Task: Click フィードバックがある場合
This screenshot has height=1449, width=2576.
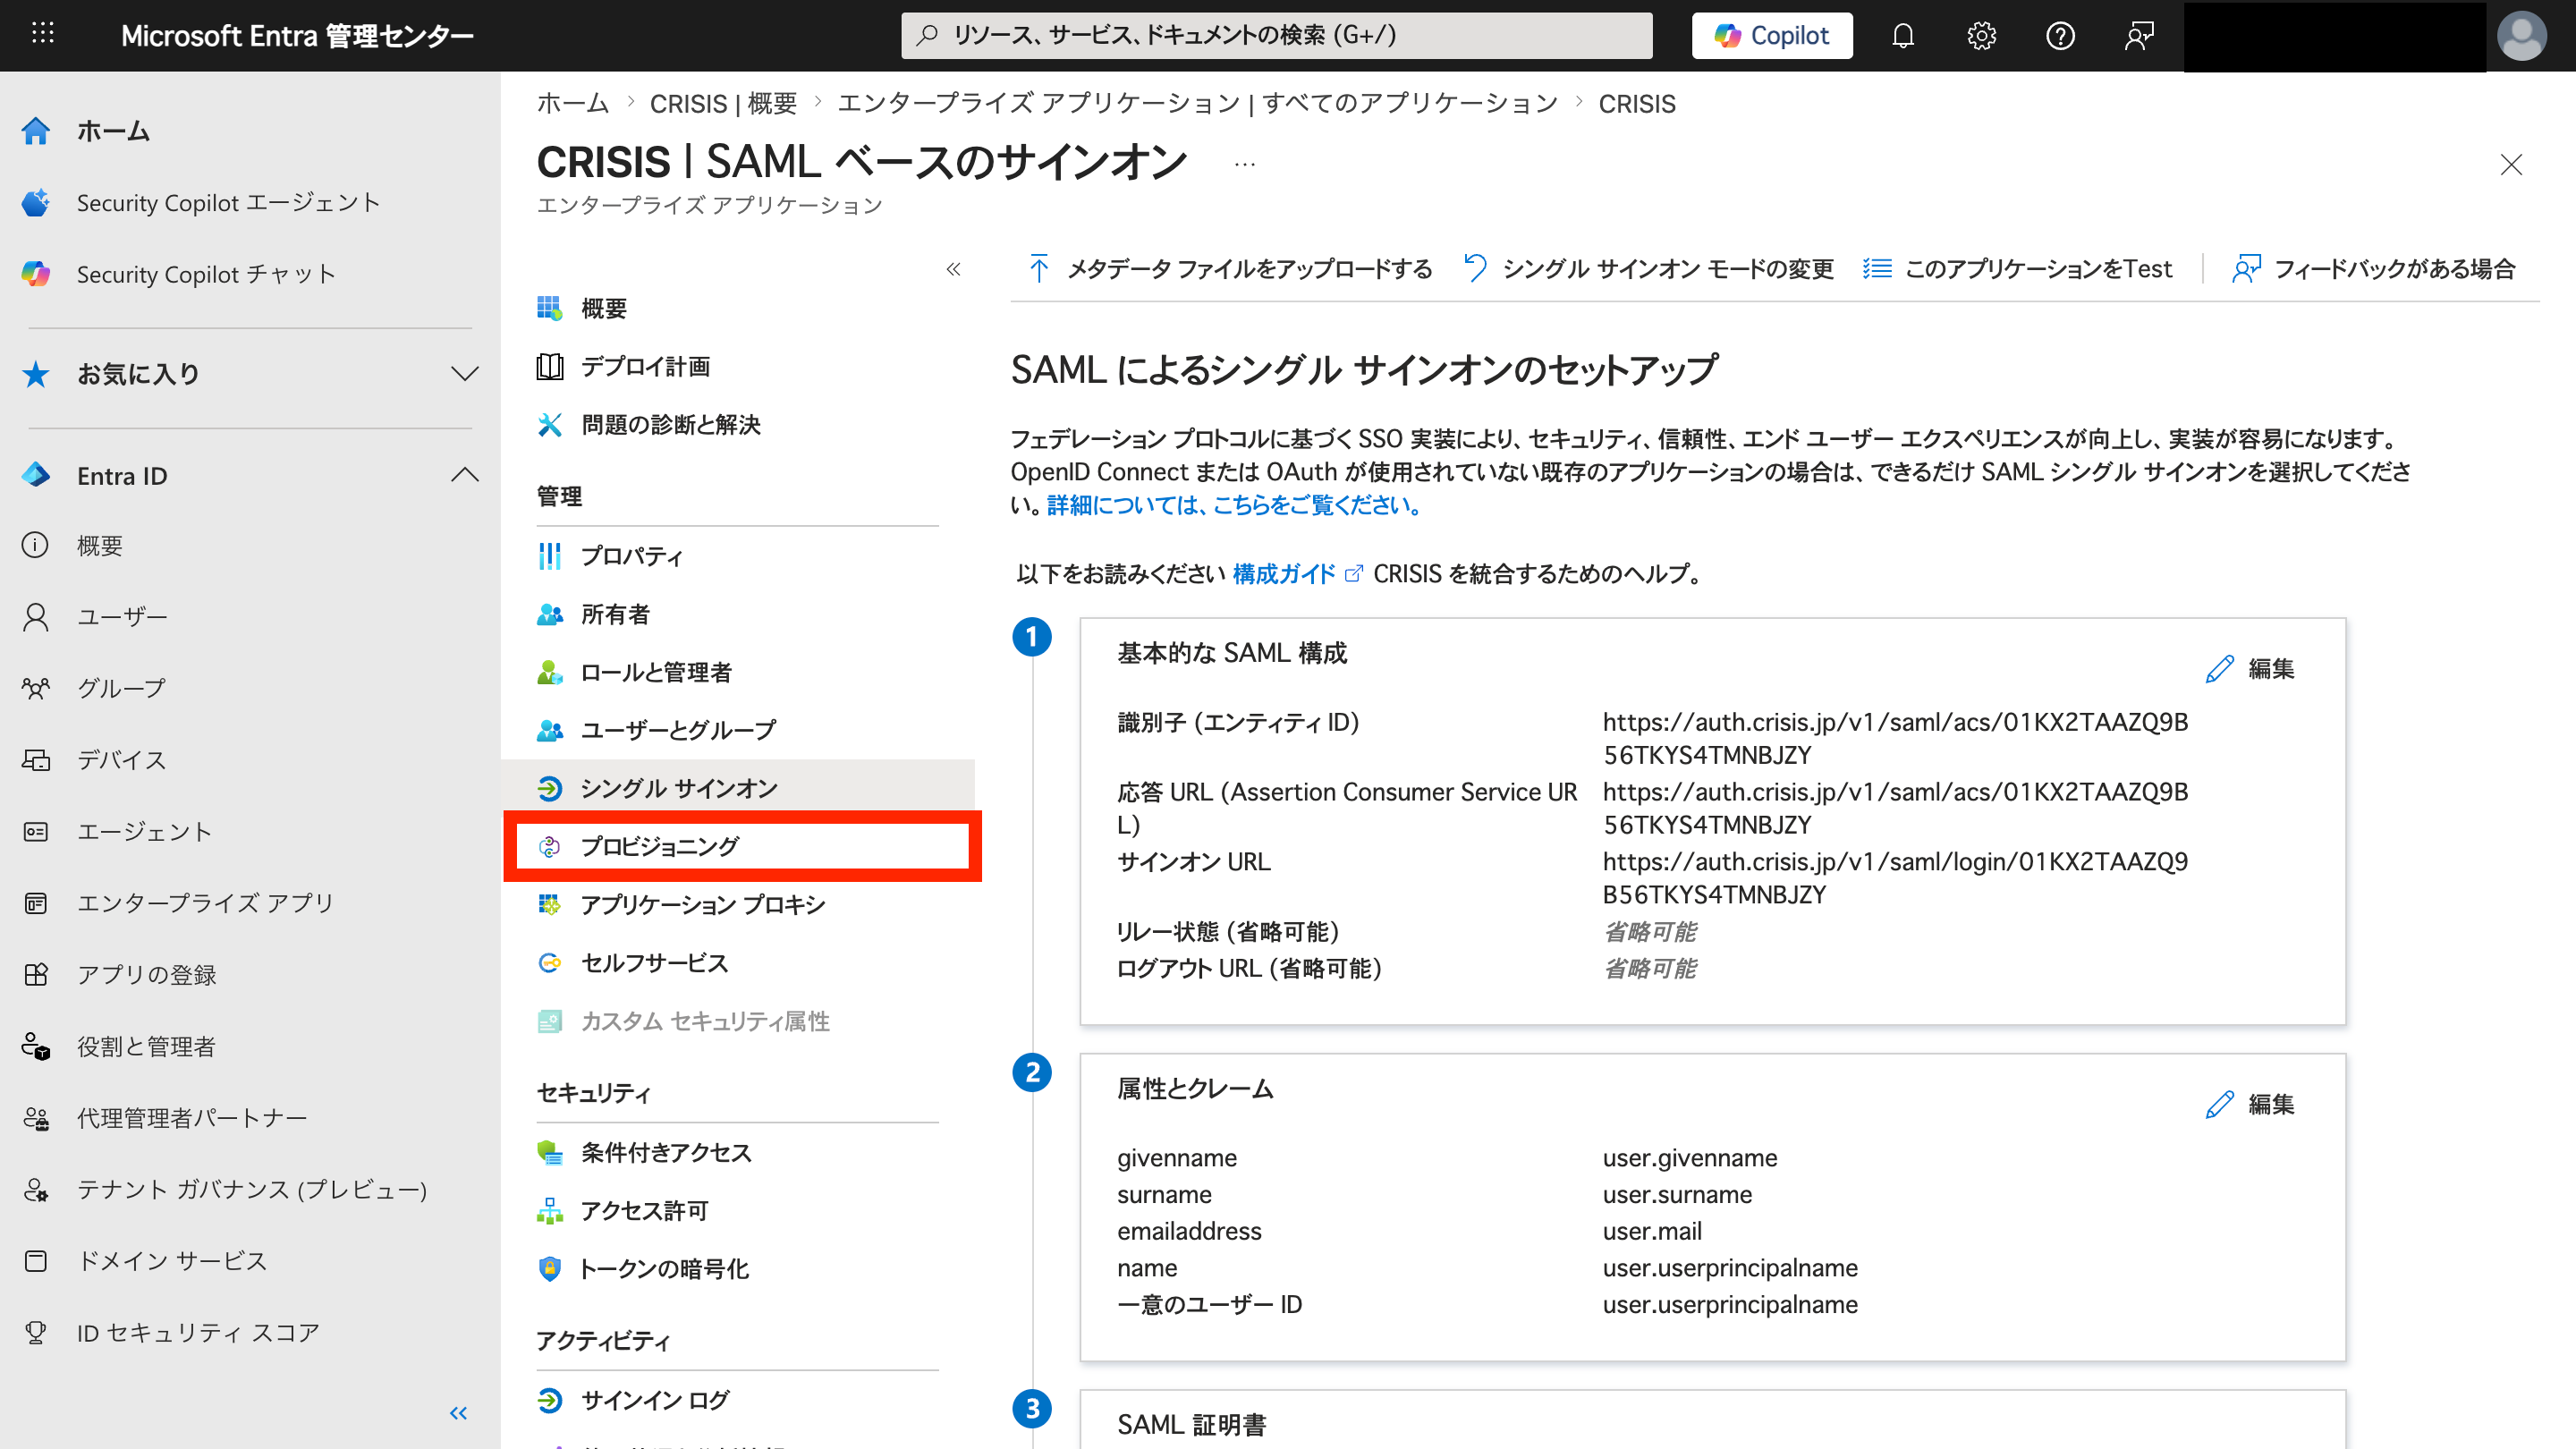Action: click(x=2373, y=269)
